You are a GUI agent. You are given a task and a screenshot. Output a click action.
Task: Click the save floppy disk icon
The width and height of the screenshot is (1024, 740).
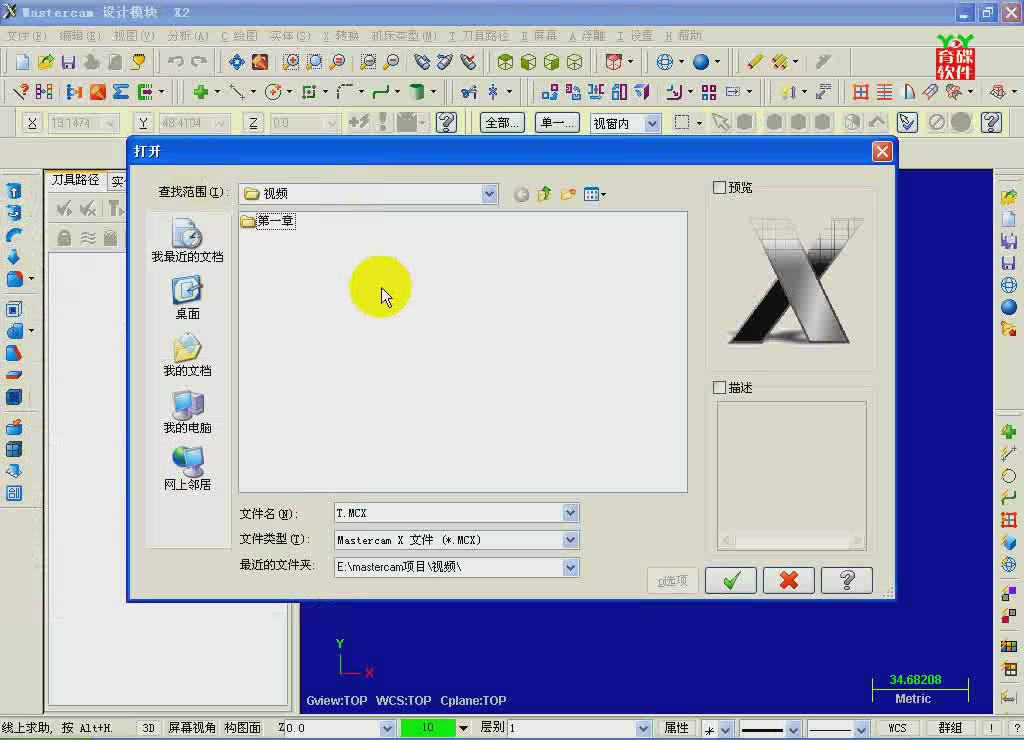69,62
